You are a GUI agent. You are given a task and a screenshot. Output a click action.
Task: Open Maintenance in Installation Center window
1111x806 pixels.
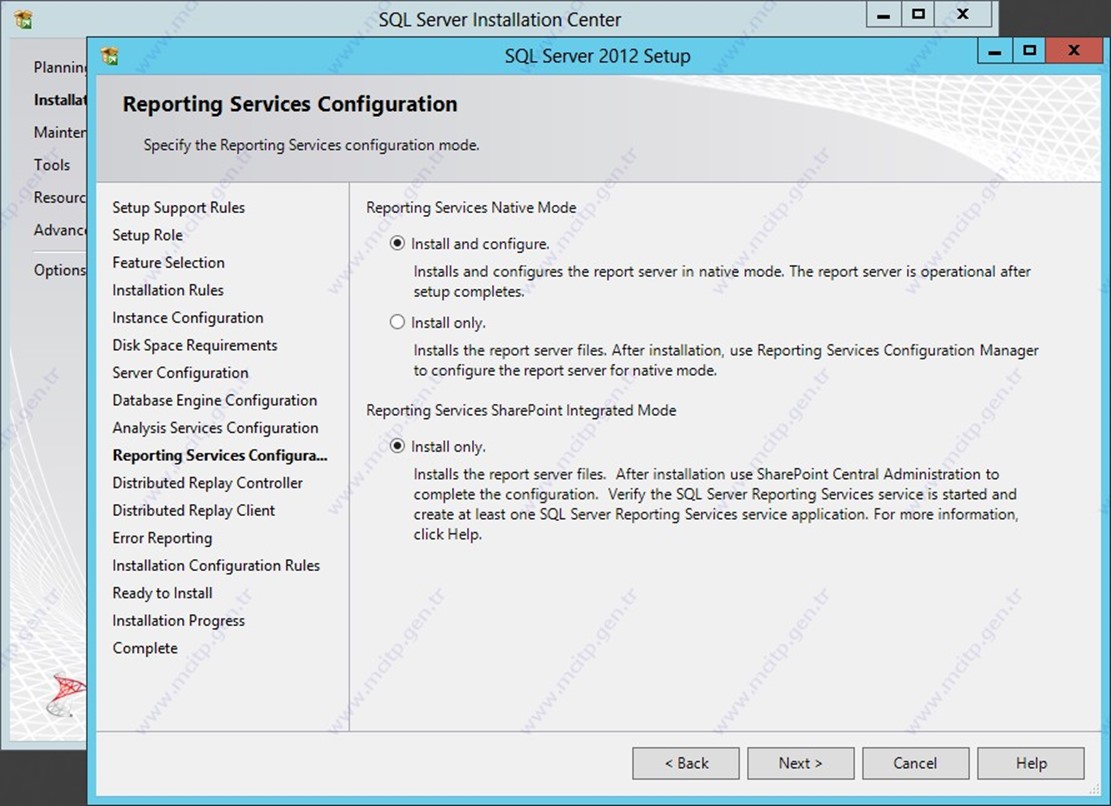click(x=60, y=132)
